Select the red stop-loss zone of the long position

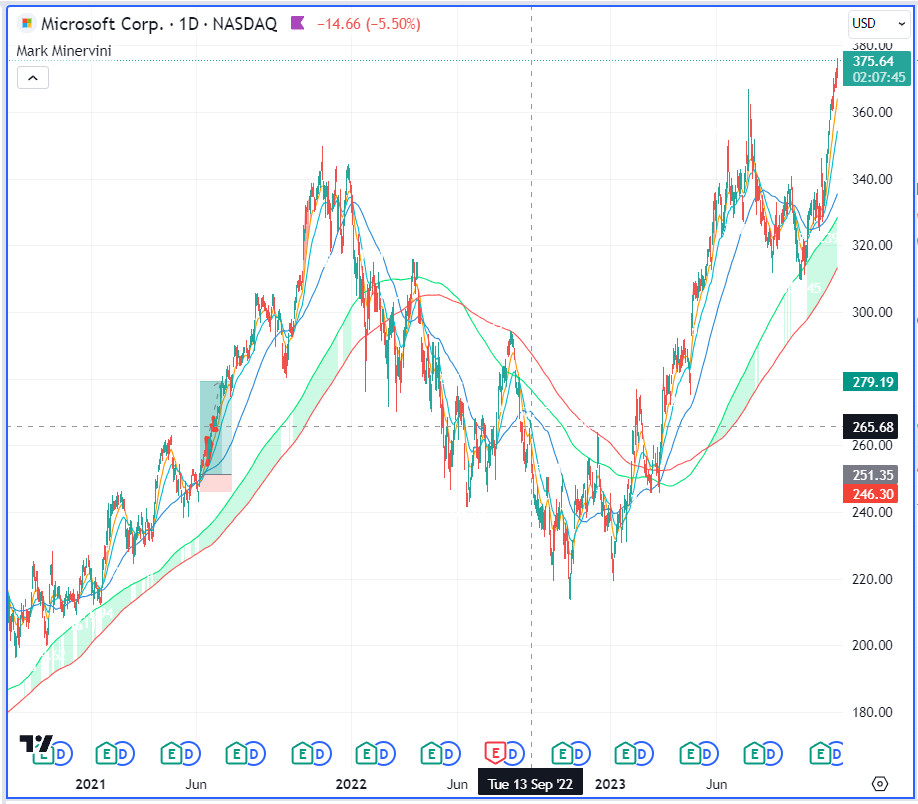pos(215,482)
